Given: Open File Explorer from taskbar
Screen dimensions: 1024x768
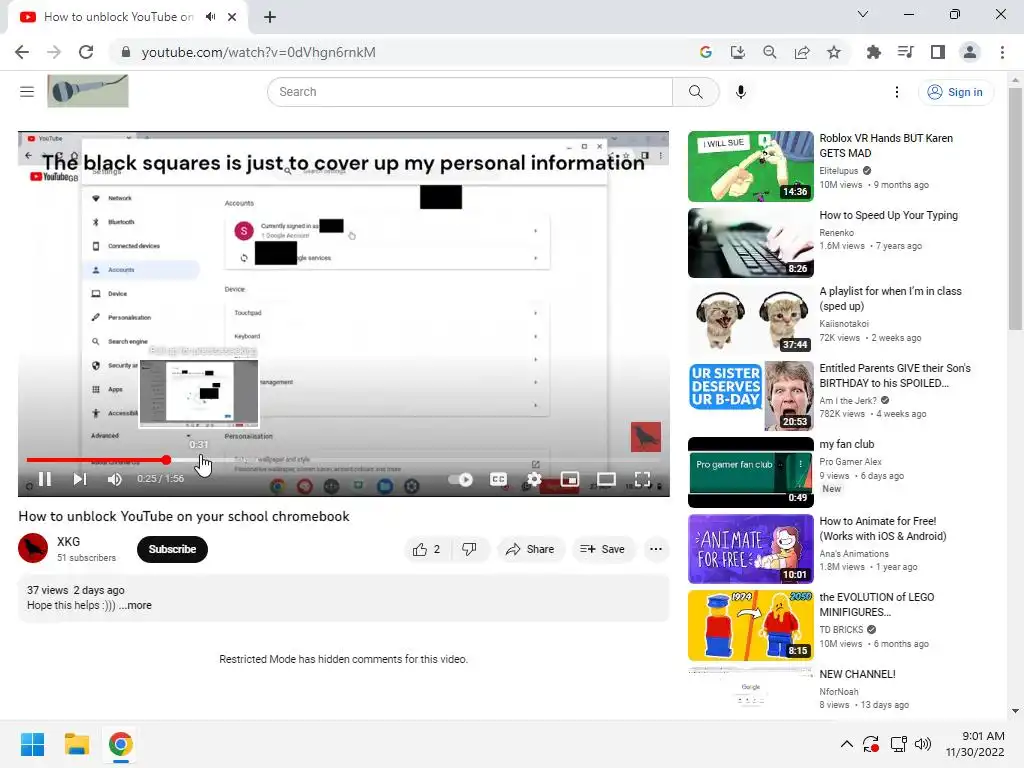Looking at the screenshot, I should point(76,744).
